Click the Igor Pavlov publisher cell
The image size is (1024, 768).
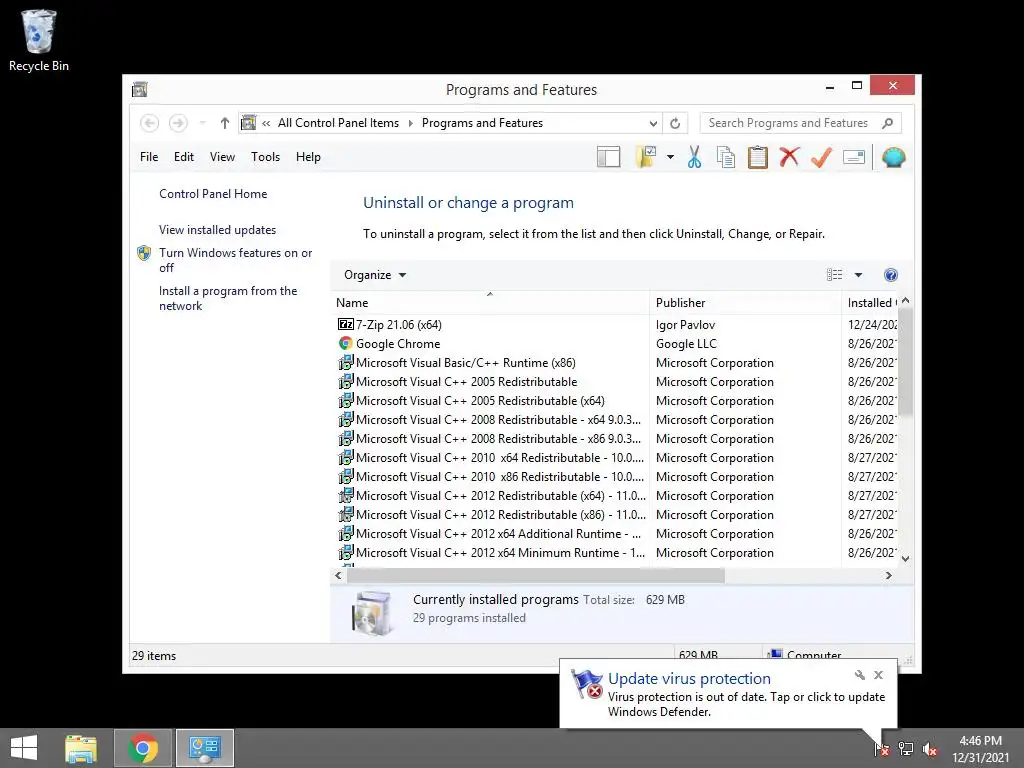(x=685, y=325)
